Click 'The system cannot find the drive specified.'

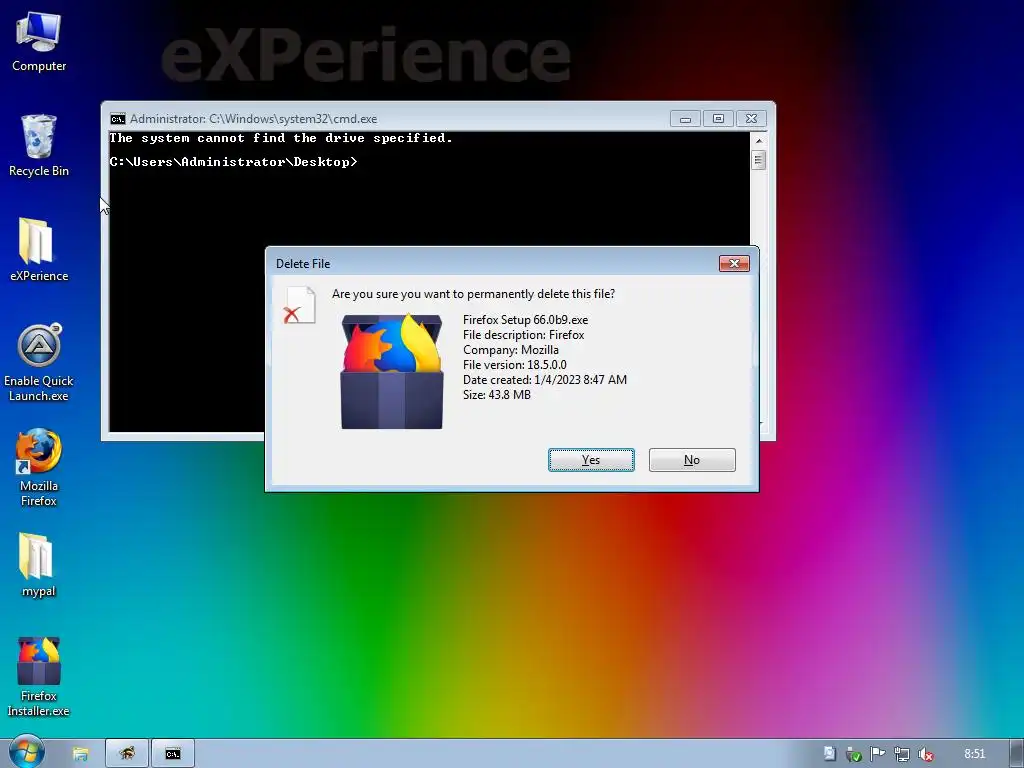click(x=281, y=138)
